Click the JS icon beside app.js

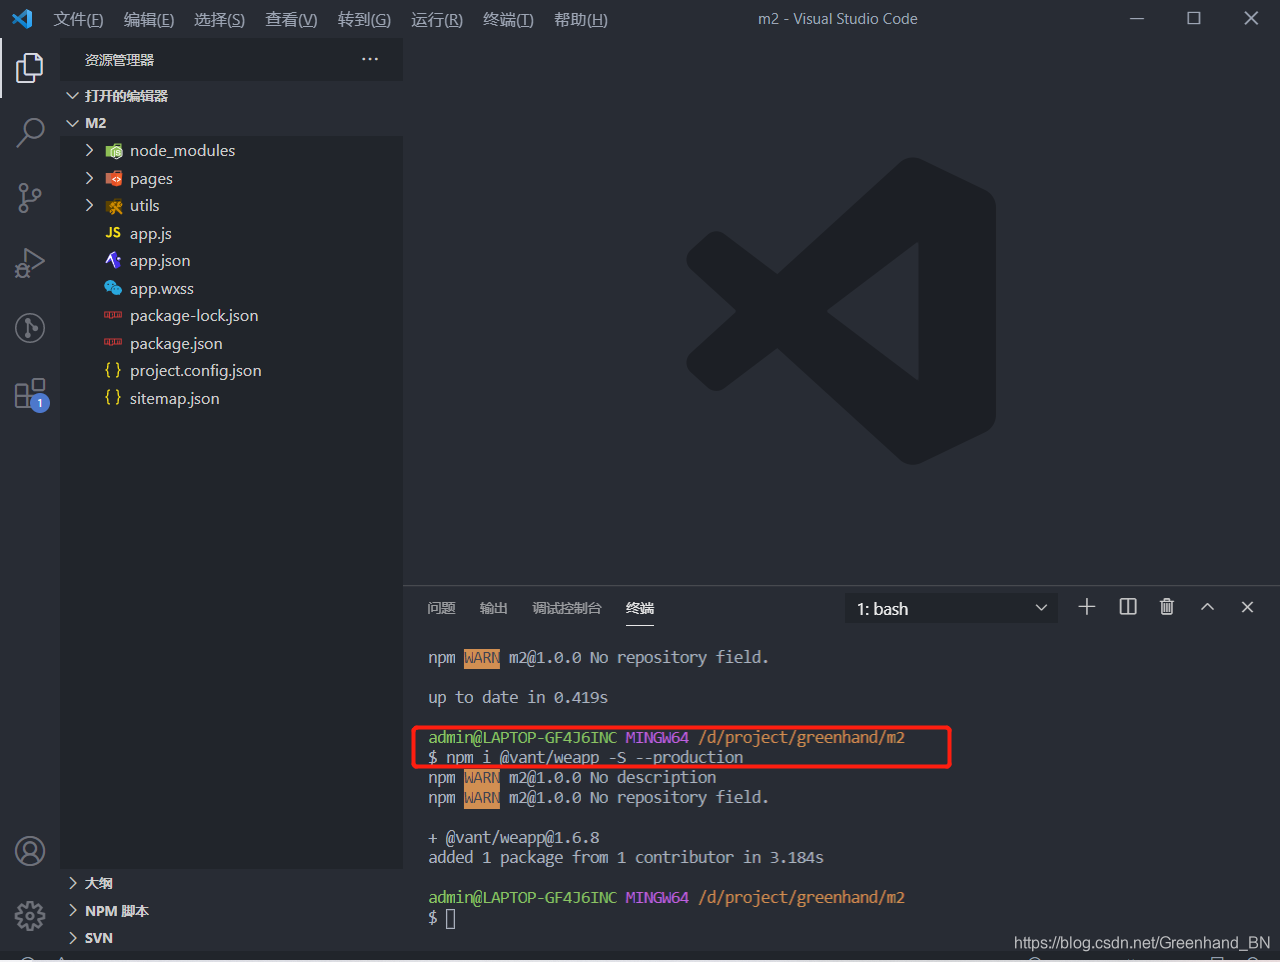coord(113,233)
